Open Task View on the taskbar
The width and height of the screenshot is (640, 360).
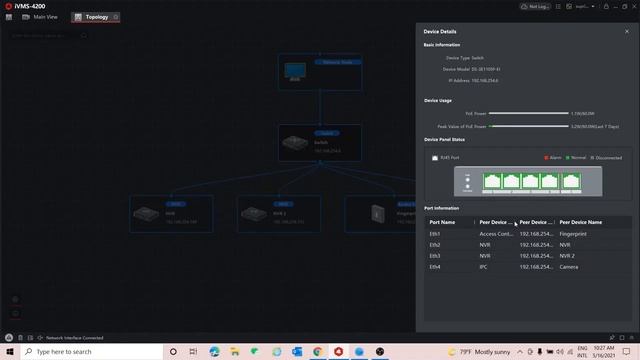click(193, 351)
